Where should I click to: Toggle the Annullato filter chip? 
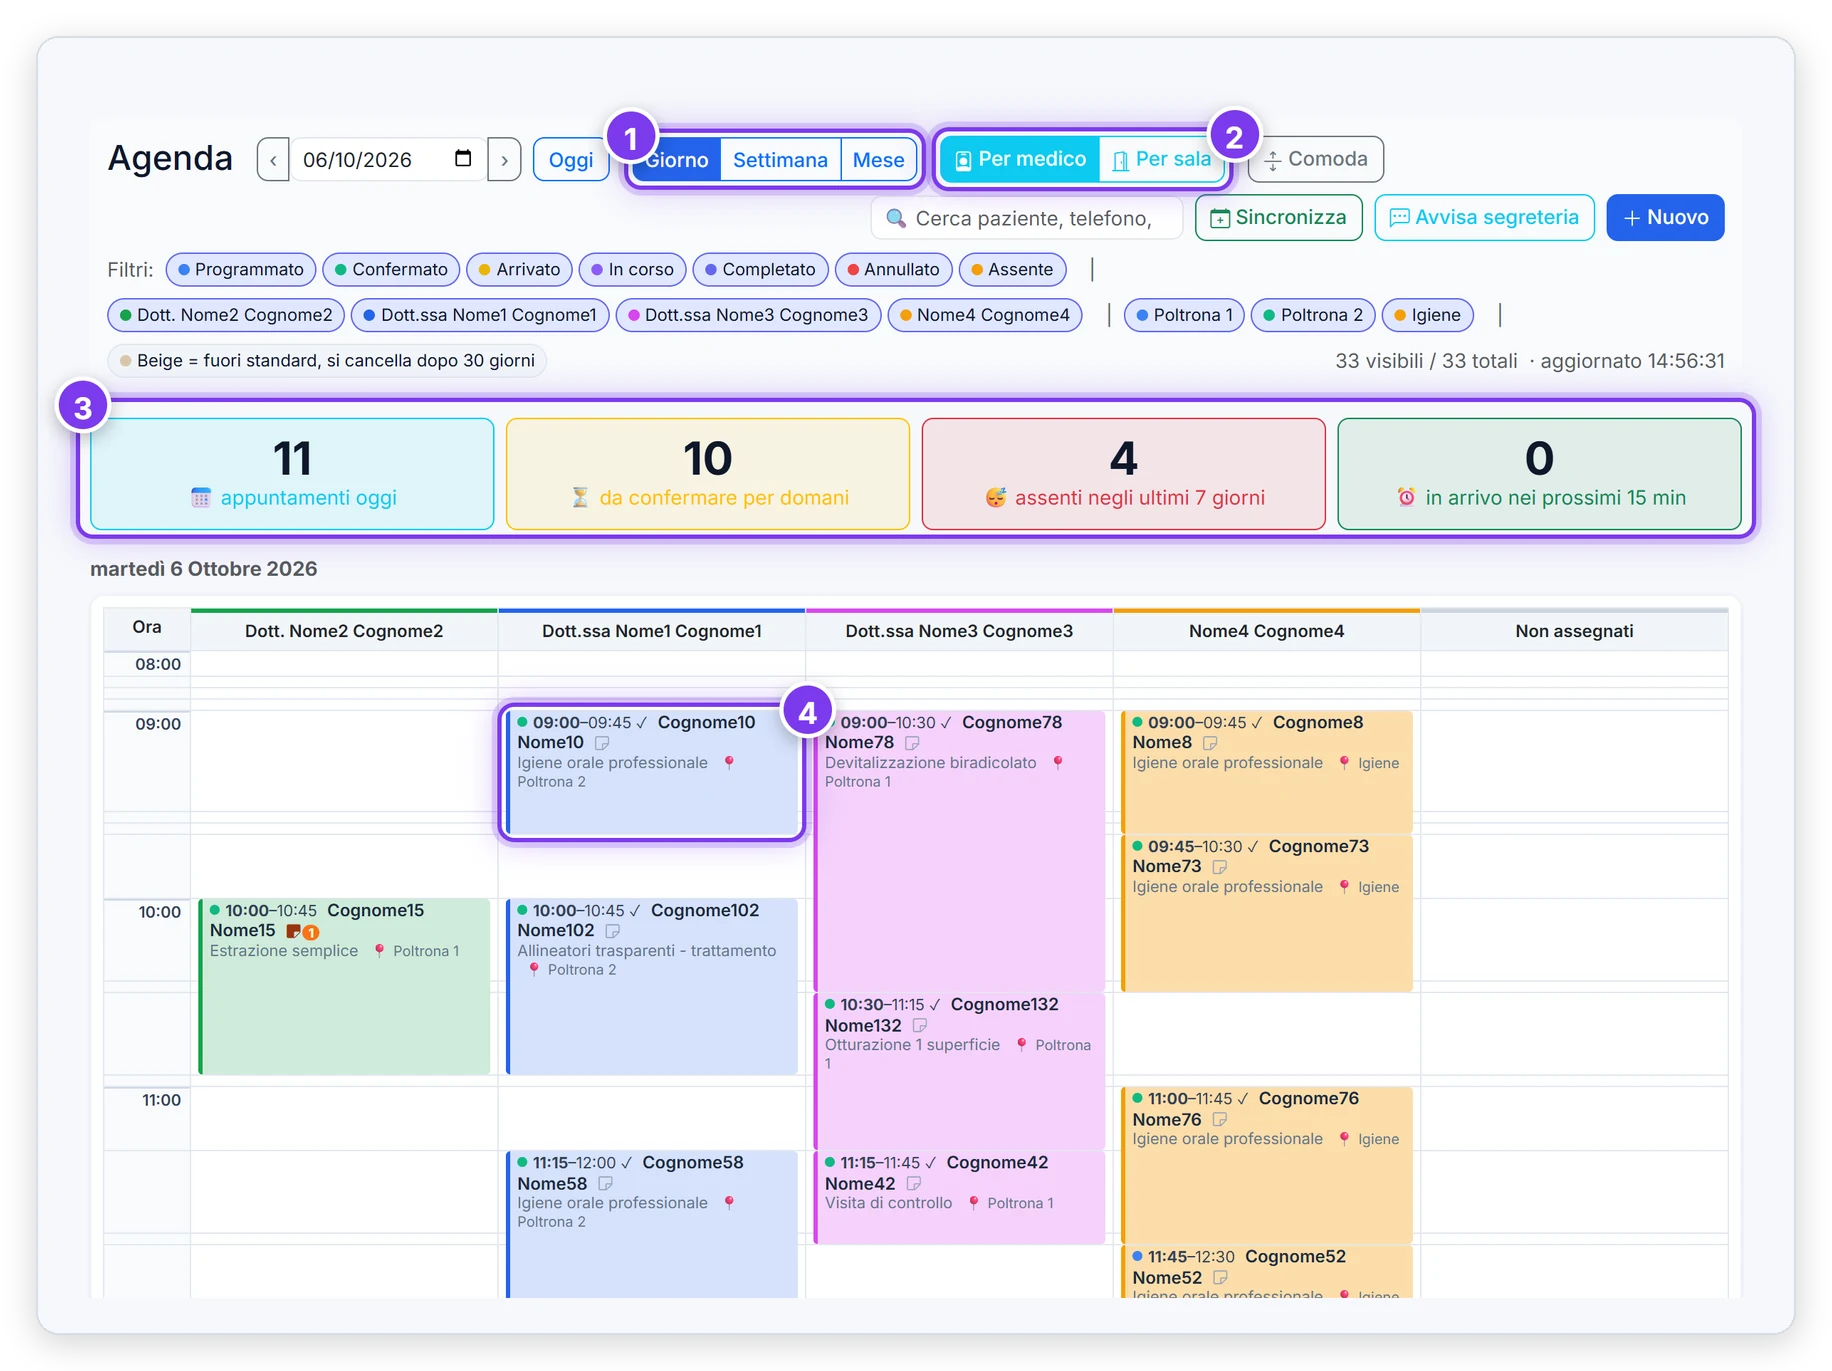tap(894, 269)
